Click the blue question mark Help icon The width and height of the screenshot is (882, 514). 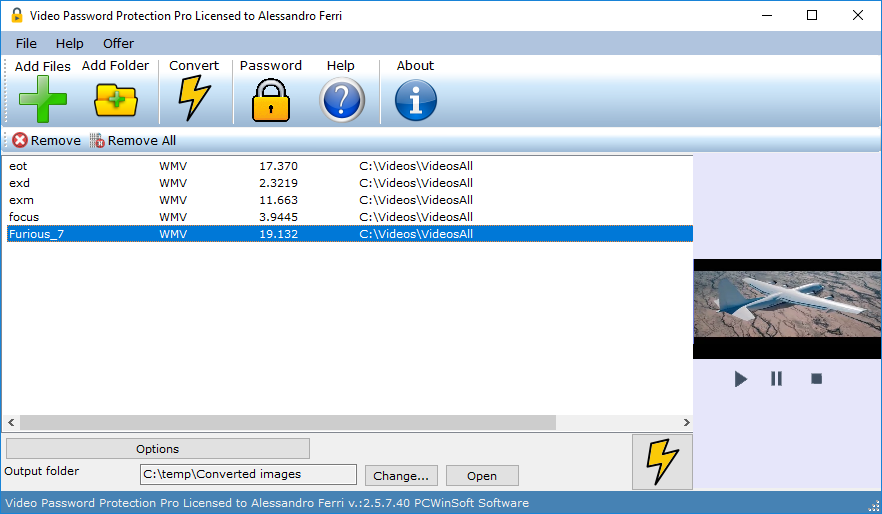click(x=341, y=100)
